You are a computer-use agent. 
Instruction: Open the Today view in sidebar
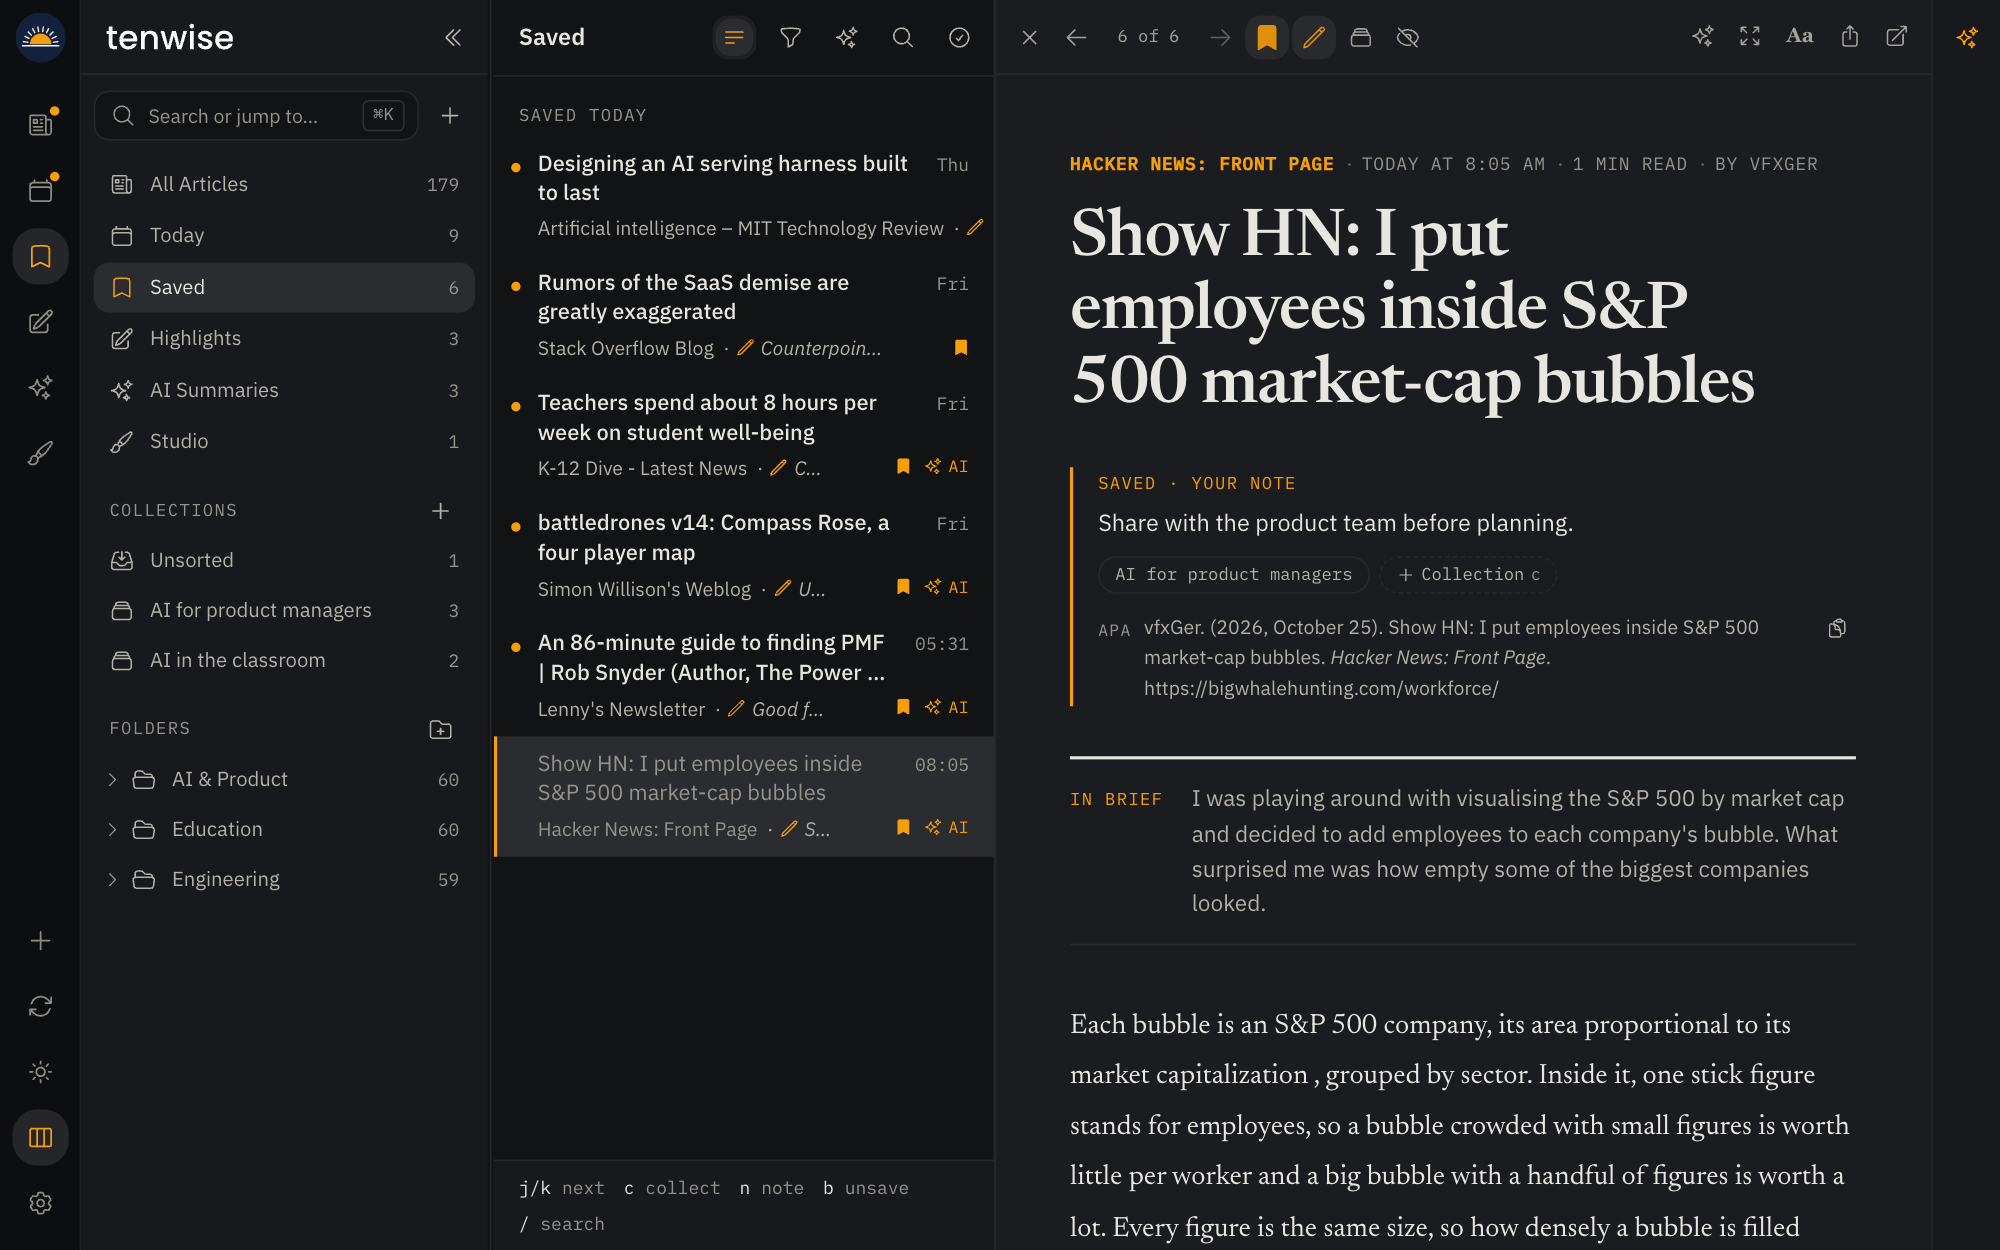point(284,235)
